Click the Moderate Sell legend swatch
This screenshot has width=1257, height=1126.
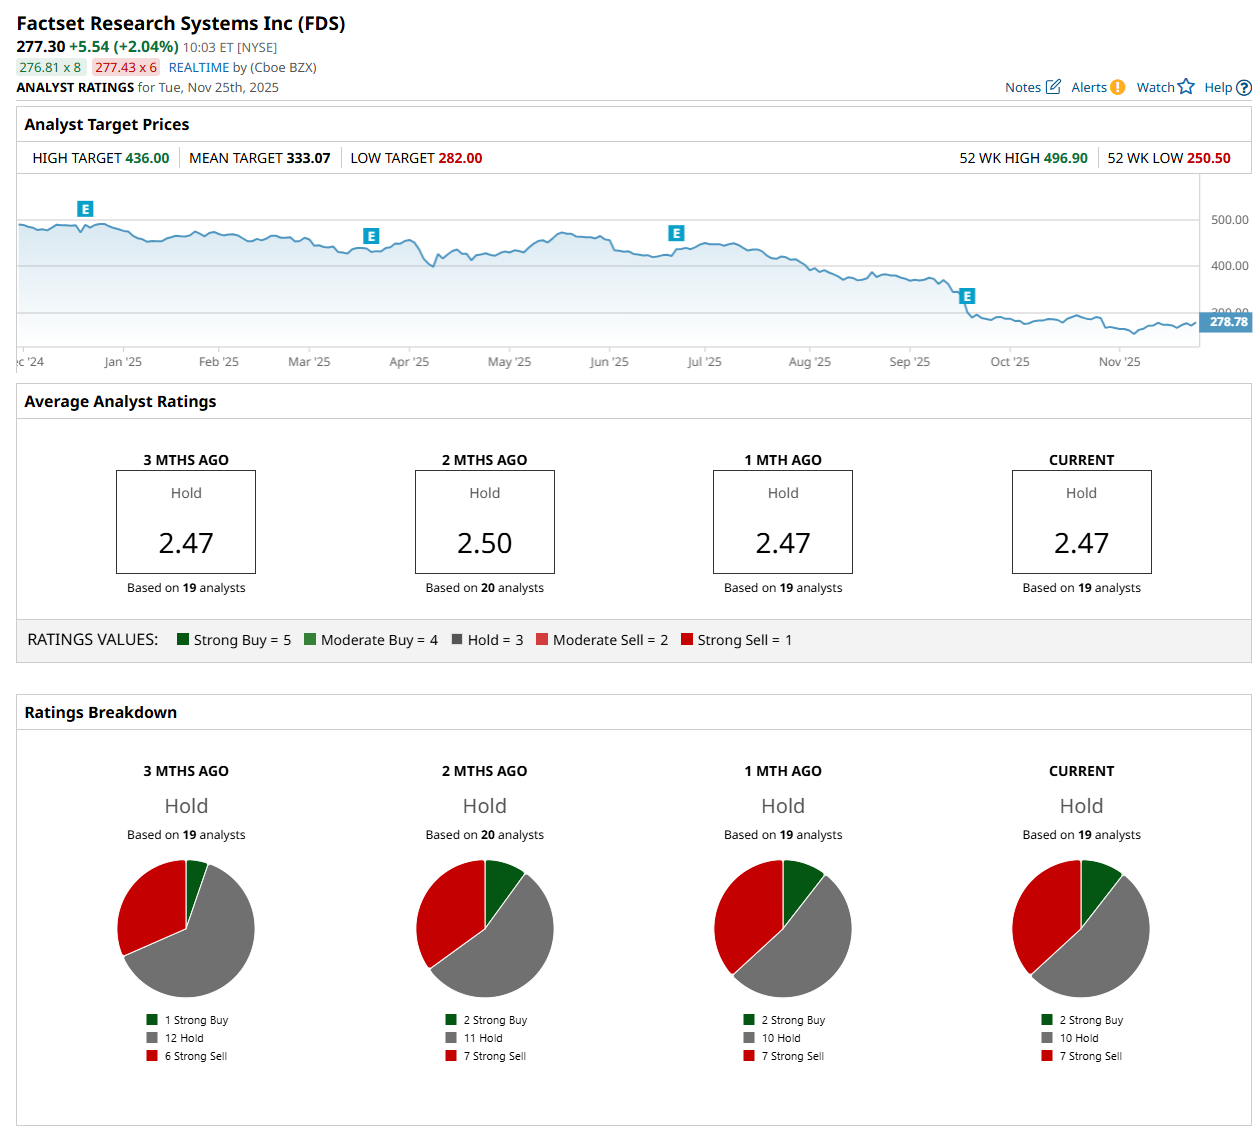[x=542, y=639]
